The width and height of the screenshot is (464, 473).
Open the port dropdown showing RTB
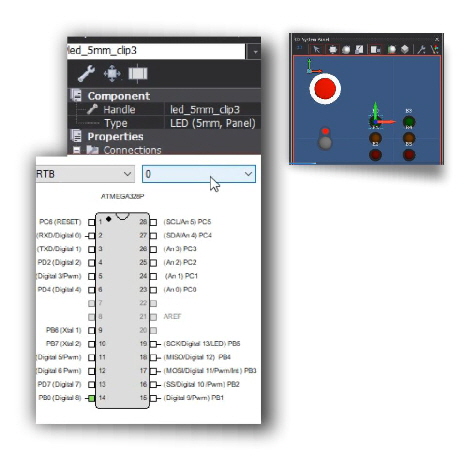85,174
